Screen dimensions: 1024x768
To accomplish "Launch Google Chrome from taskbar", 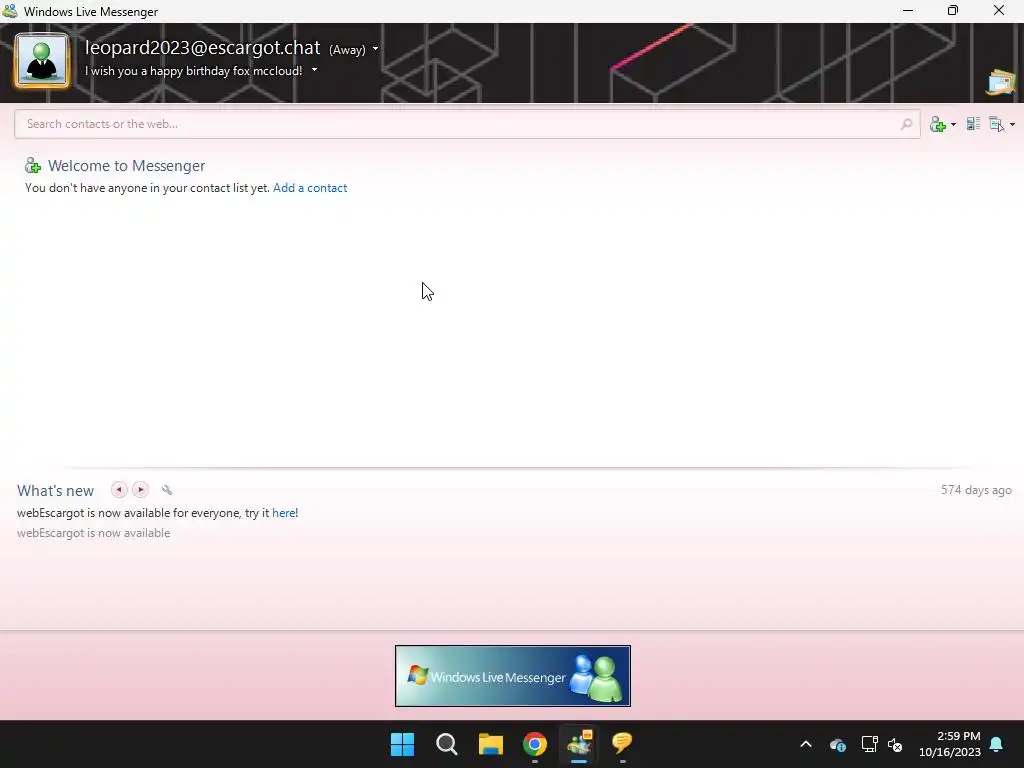I will click(x=535, y=744).
